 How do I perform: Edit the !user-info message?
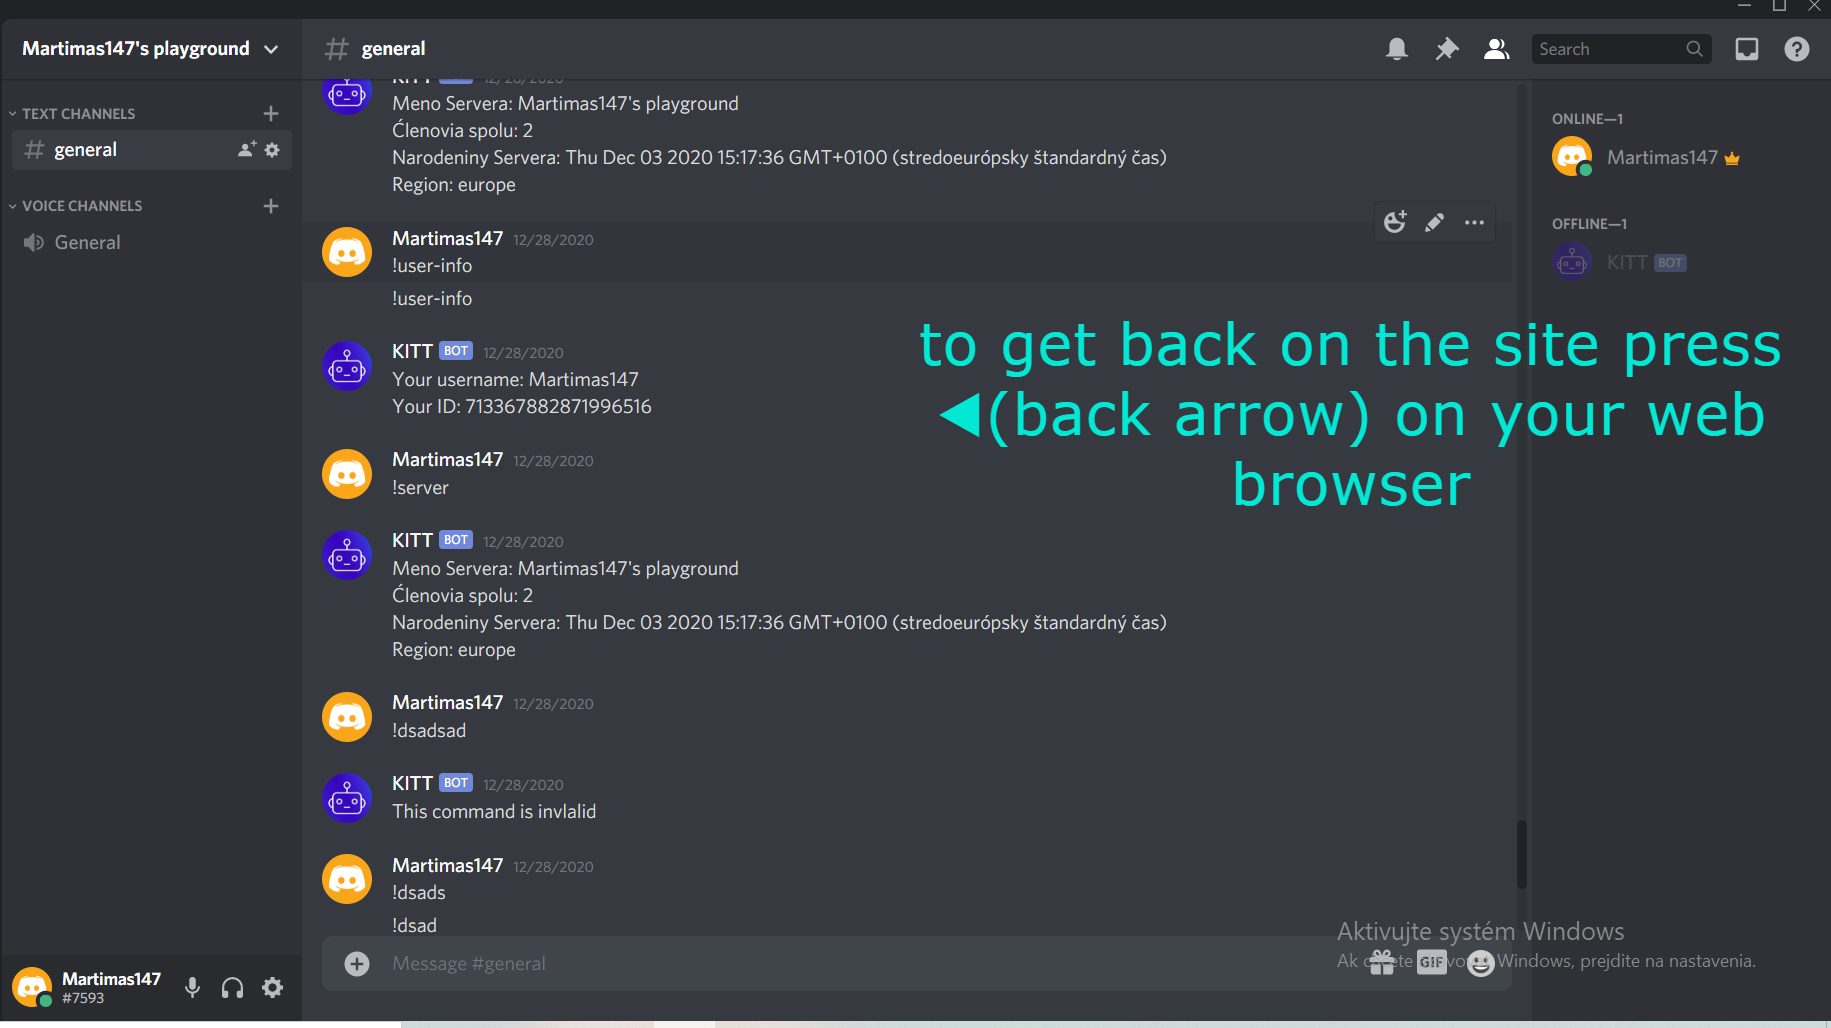[x=1435, y=222]
